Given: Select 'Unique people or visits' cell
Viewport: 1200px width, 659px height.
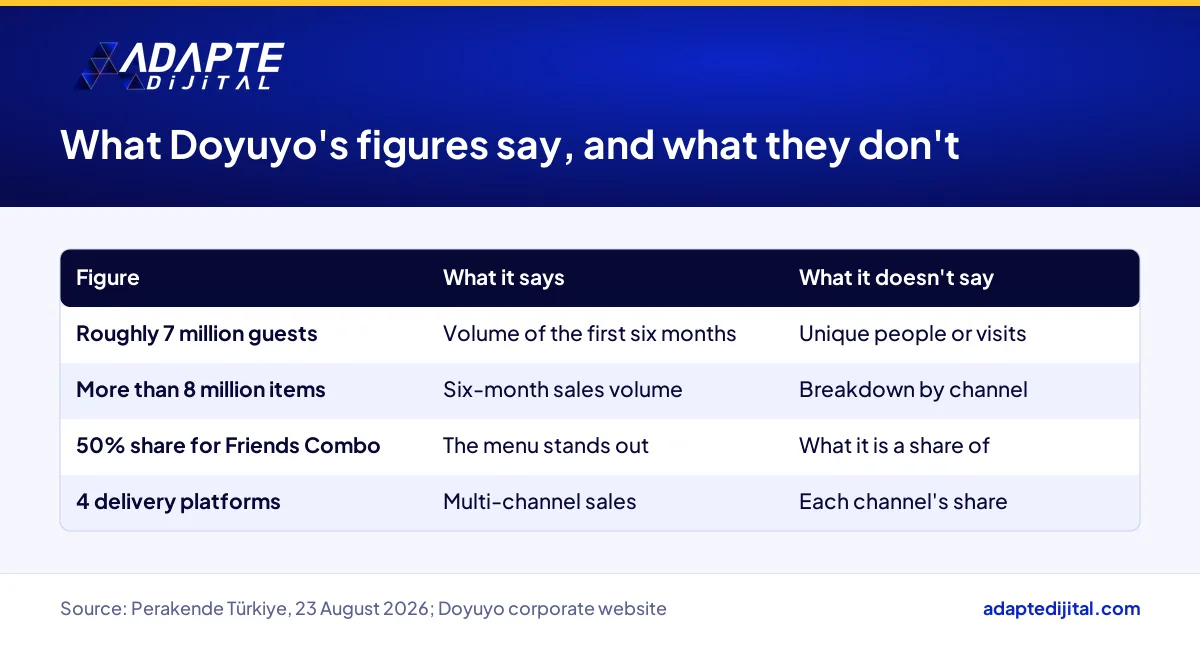Looking at the screenshot, I should 913,334.
